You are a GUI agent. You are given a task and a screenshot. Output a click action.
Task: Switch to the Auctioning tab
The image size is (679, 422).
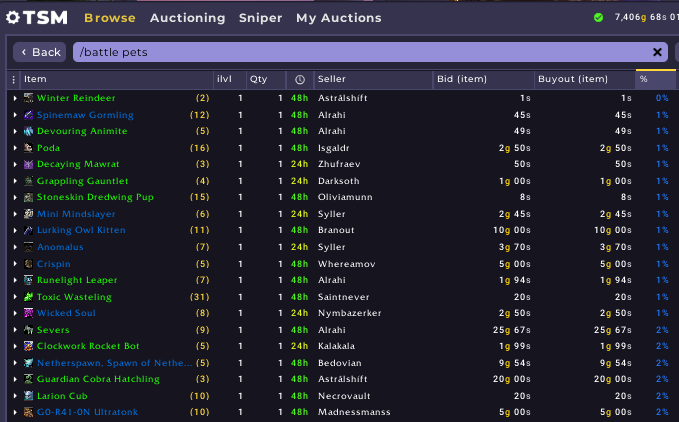click(188, 18)
